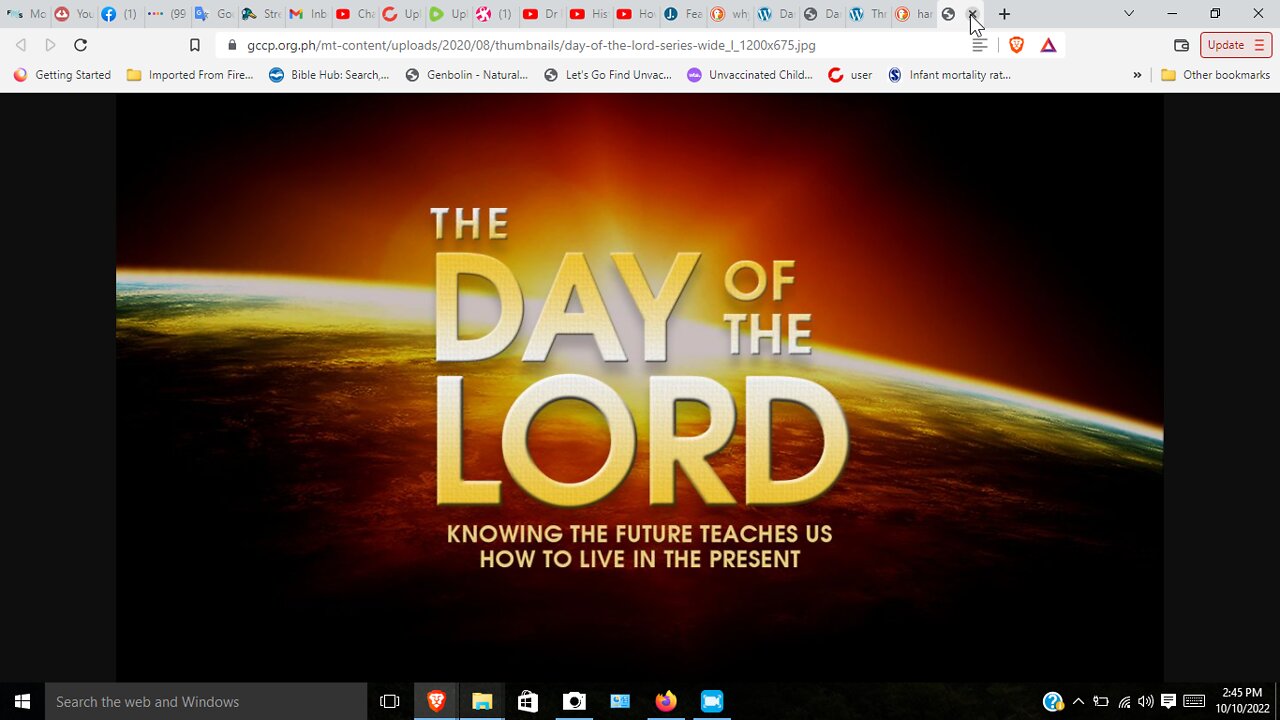Viewport: 1280px width, 720px height.
Task: Open the volume speaker tray icon
Action: [x=1146, y=701]
